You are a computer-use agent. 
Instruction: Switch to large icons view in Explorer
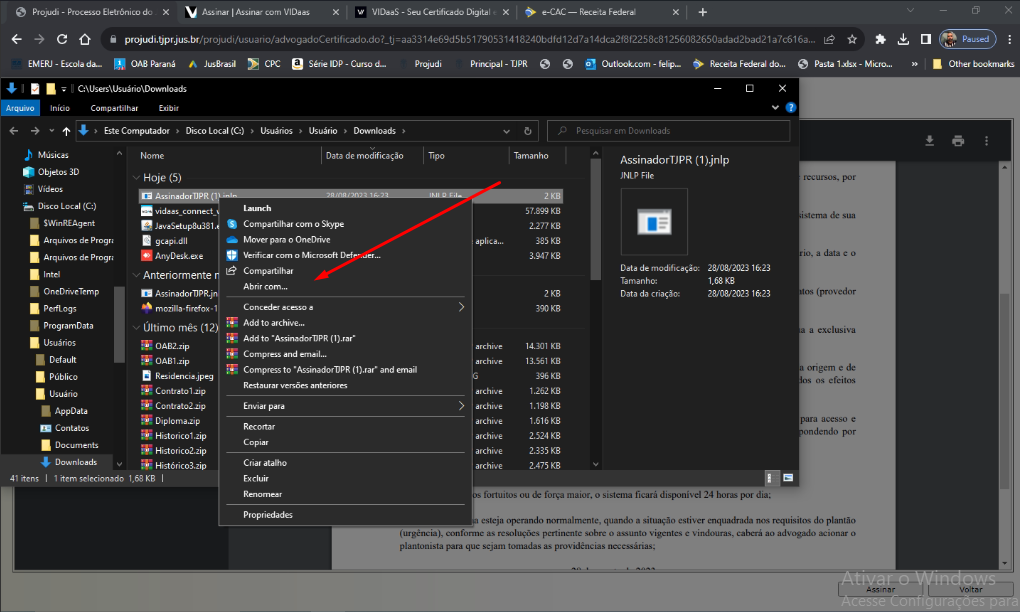tap(788, 478)
